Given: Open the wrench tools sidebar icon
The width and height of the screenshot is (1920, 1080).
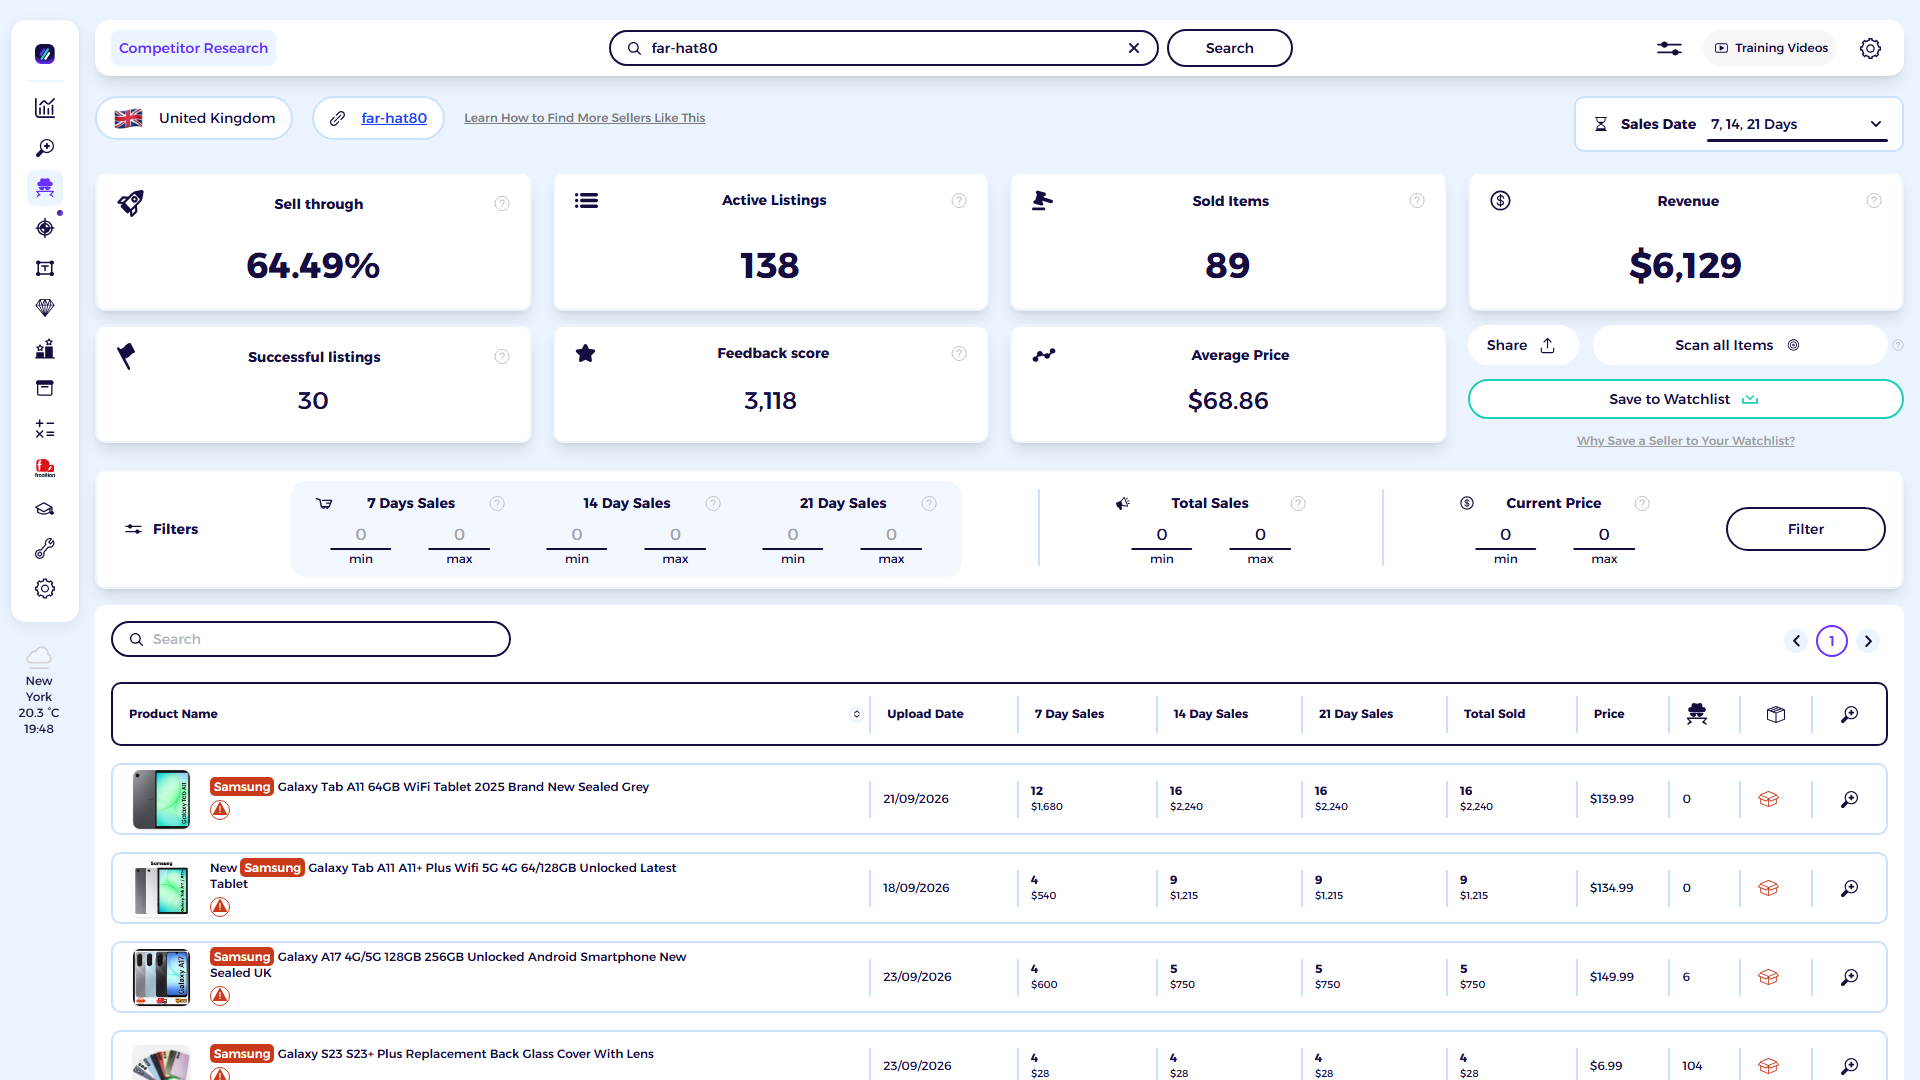Looking at the screenshot, I should tap(45, 549).
